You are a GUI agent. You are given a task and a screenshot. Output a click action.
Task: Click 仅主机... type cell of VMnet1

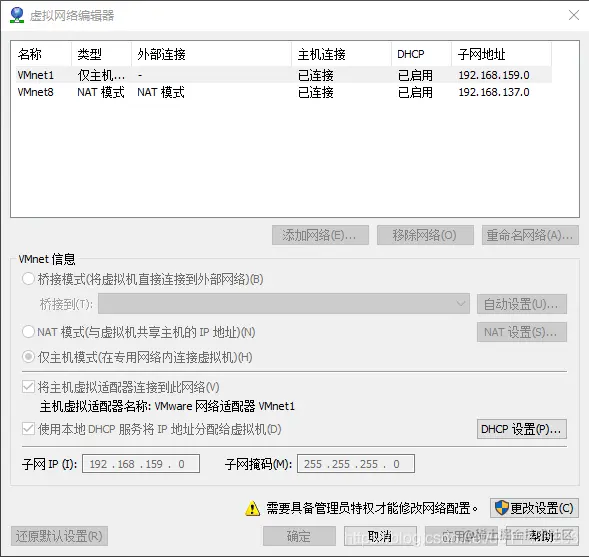[x=101, y=75]
